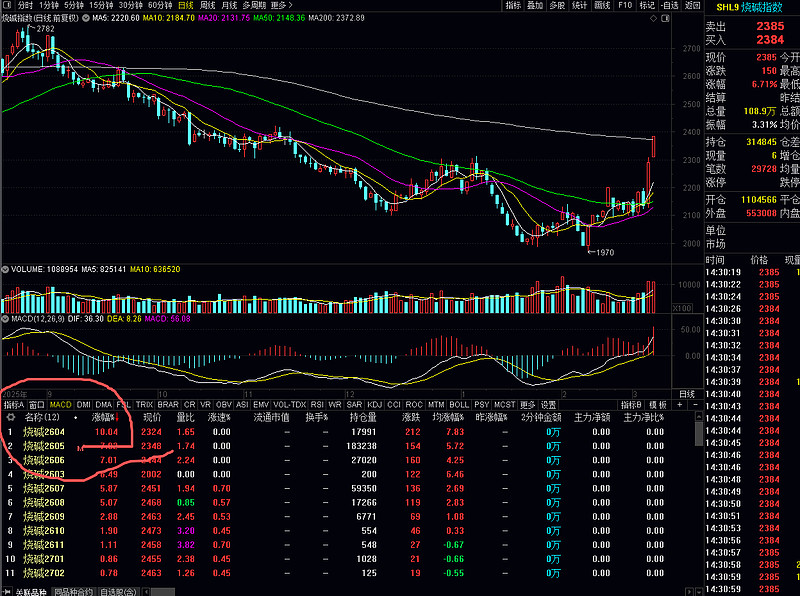Open the 画线 drawing tools
The width and height of the screenshot is (800, 596).
[602, 5]
